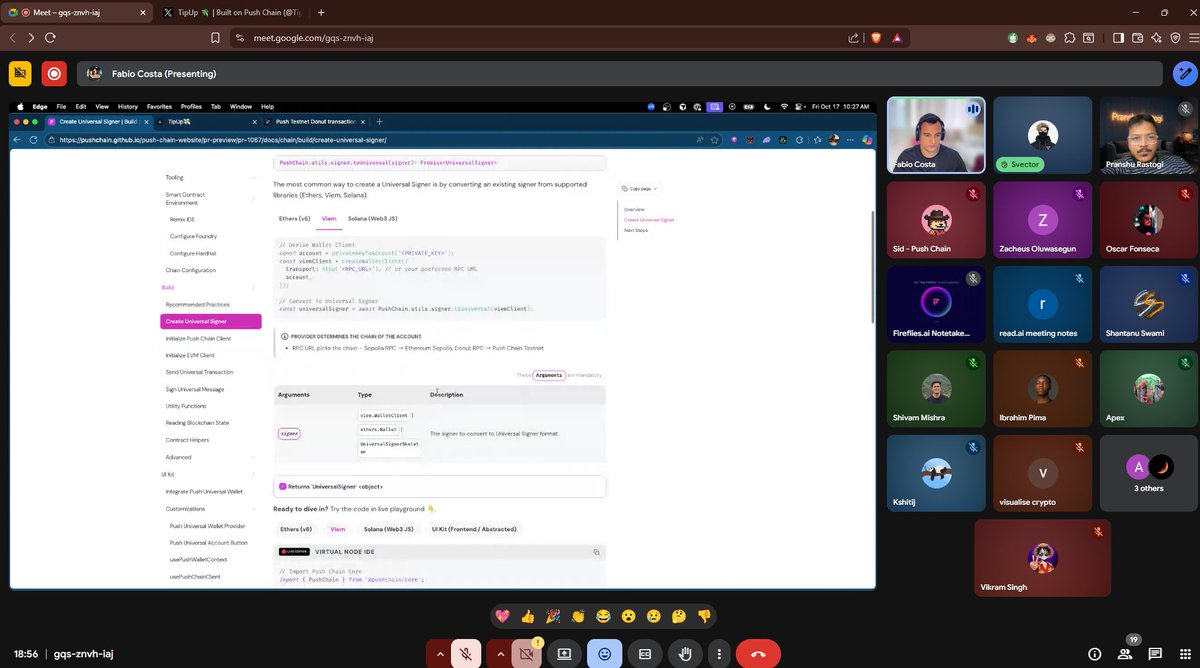
Task: Expand the UI Kit section chevron
Action: 254,474
